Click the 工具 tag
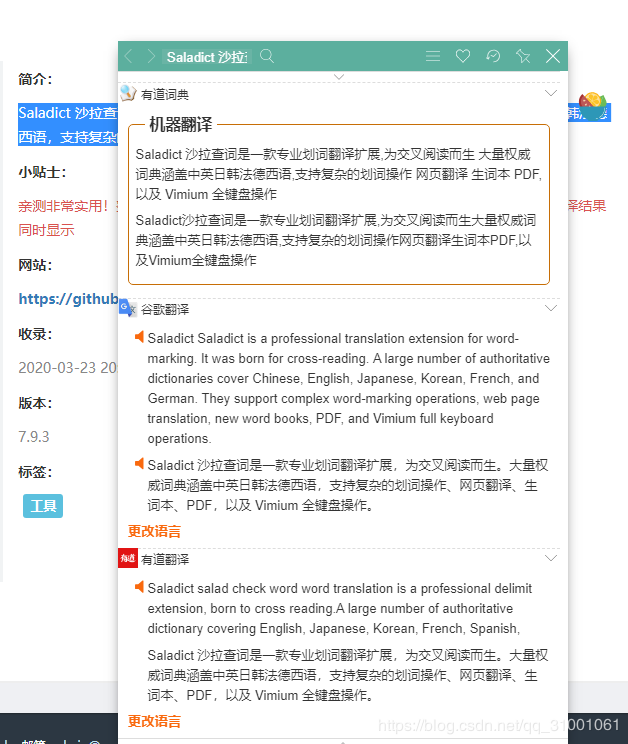 (x=43, y=506)
